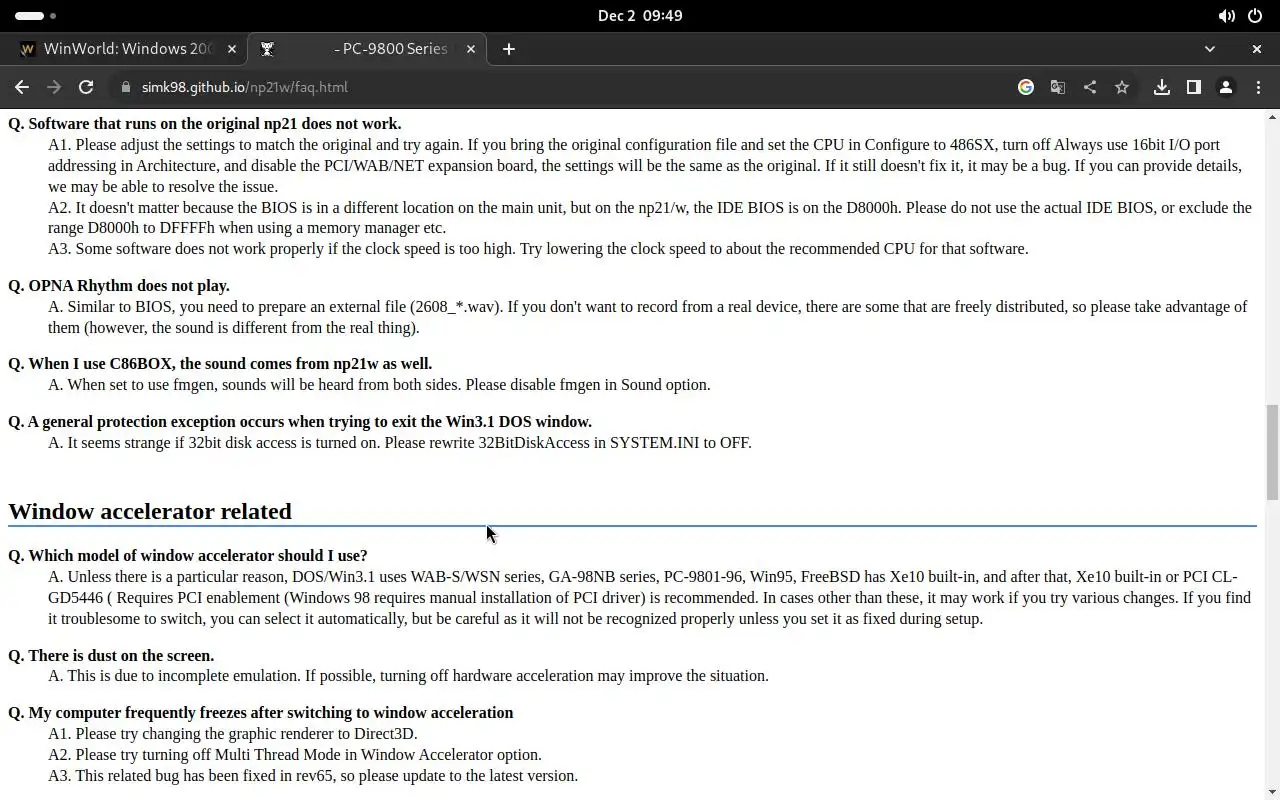Click answer about lowering the clock speed

538,249
